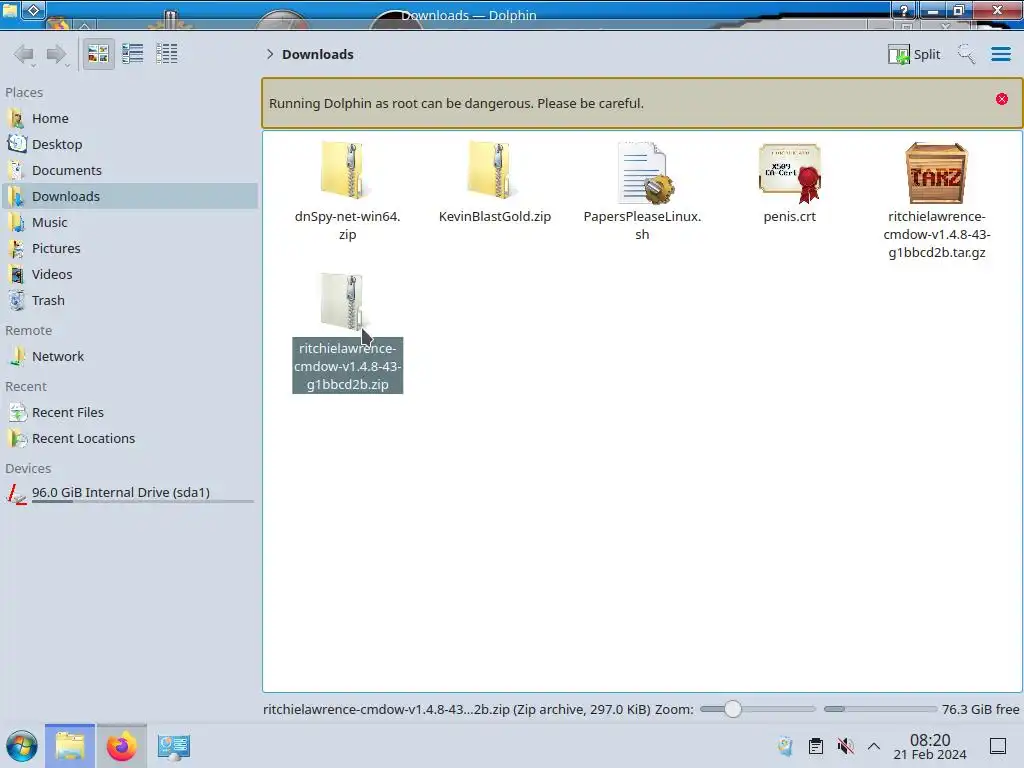Select the cmdow tar.gz archive icon

point(936,173)
